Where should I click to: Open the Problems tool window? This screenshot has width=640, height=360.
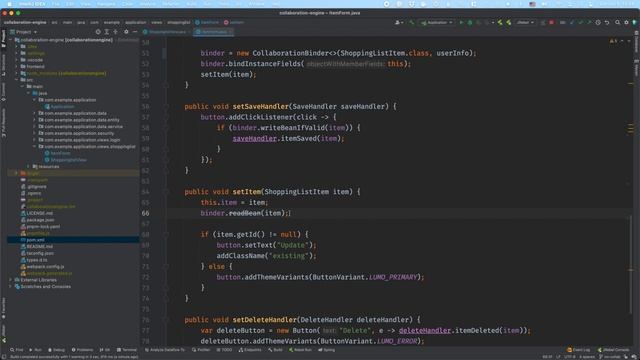click(x=82, y=350)
